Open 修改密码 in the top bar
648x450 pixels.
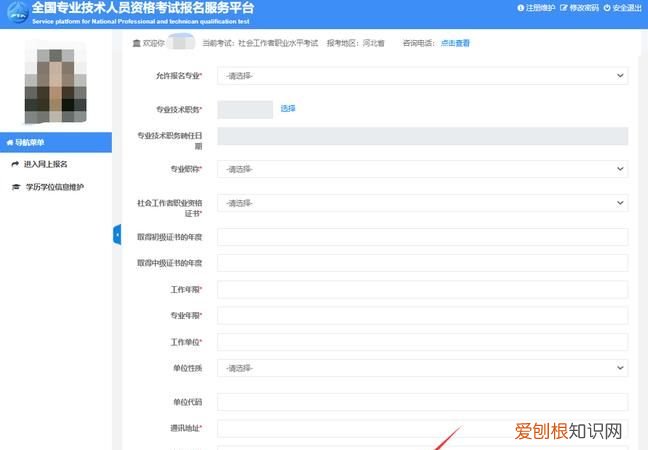584,8
